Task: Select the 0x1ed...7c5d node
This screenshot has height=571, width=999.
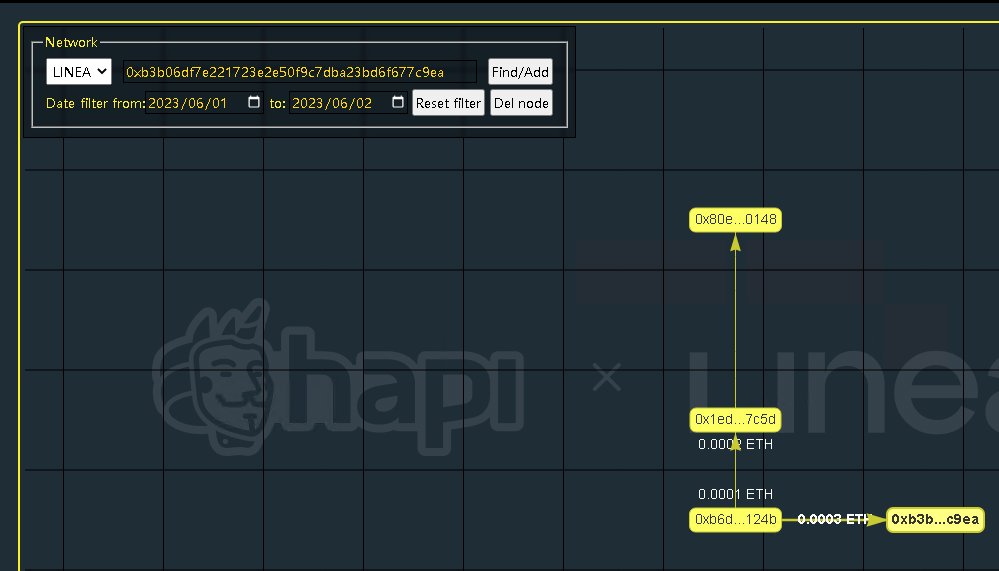Action: [x=735, y=419]
